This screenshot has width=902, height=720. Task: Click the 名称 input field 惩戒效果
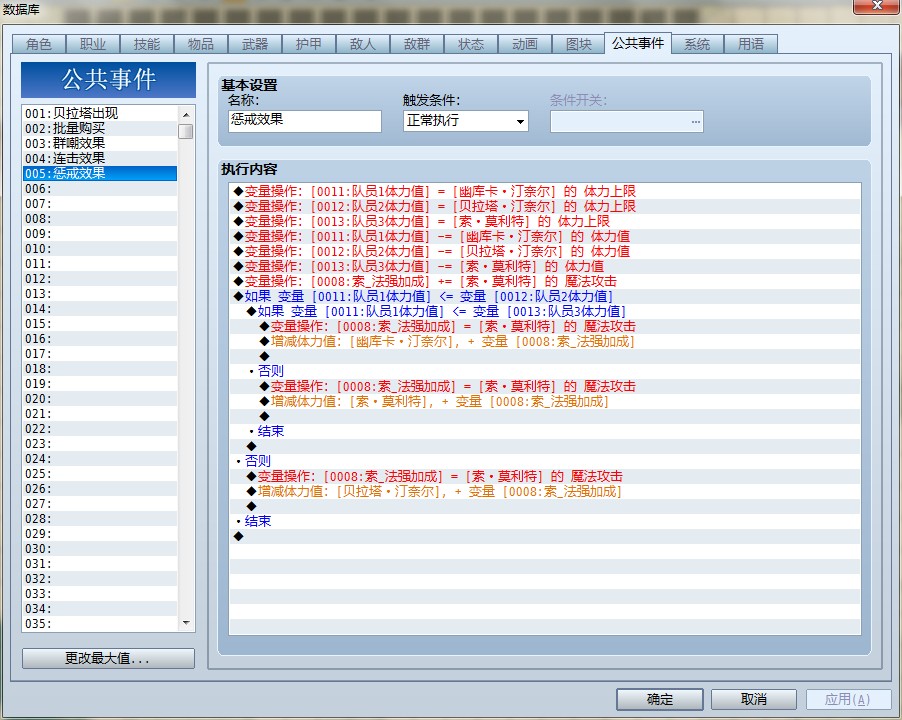pos(305,121)
